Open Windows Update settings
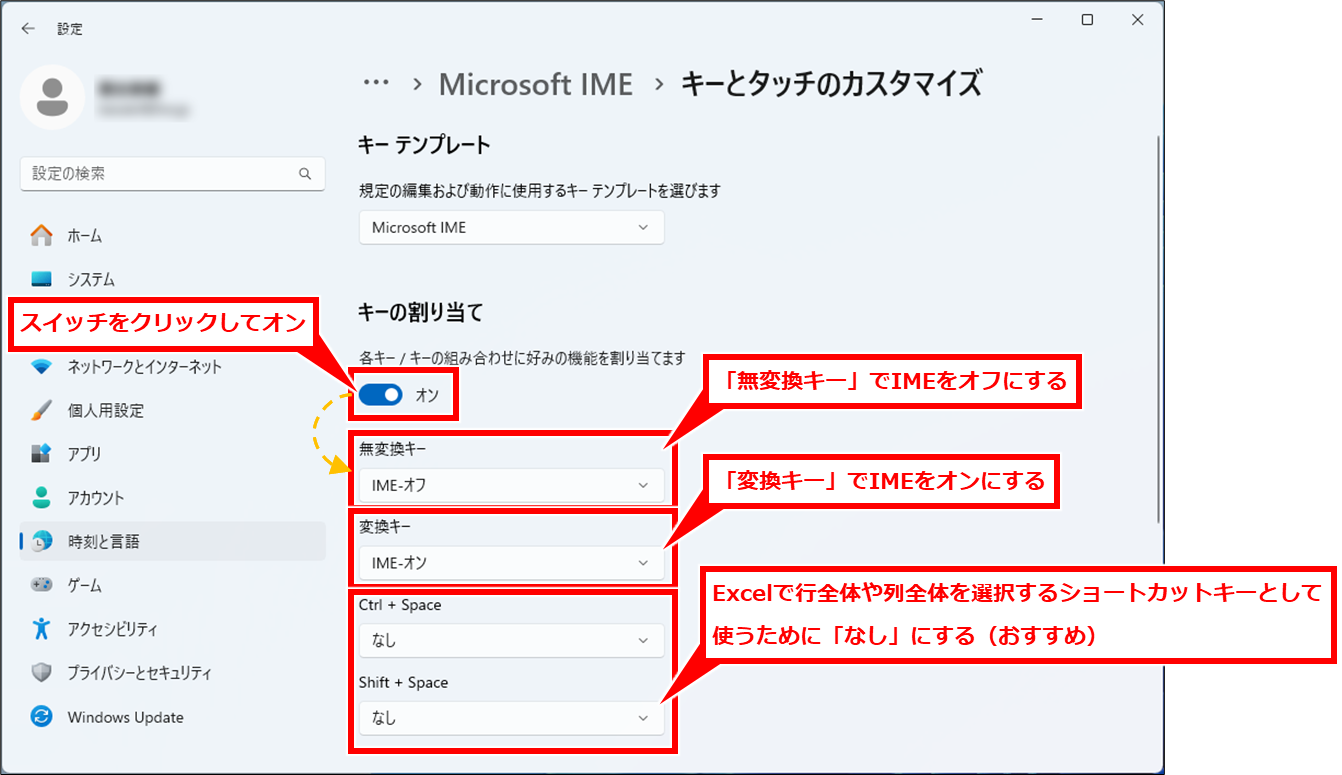The width and height of the screenshot is (1342, 775). click(173, 717)
